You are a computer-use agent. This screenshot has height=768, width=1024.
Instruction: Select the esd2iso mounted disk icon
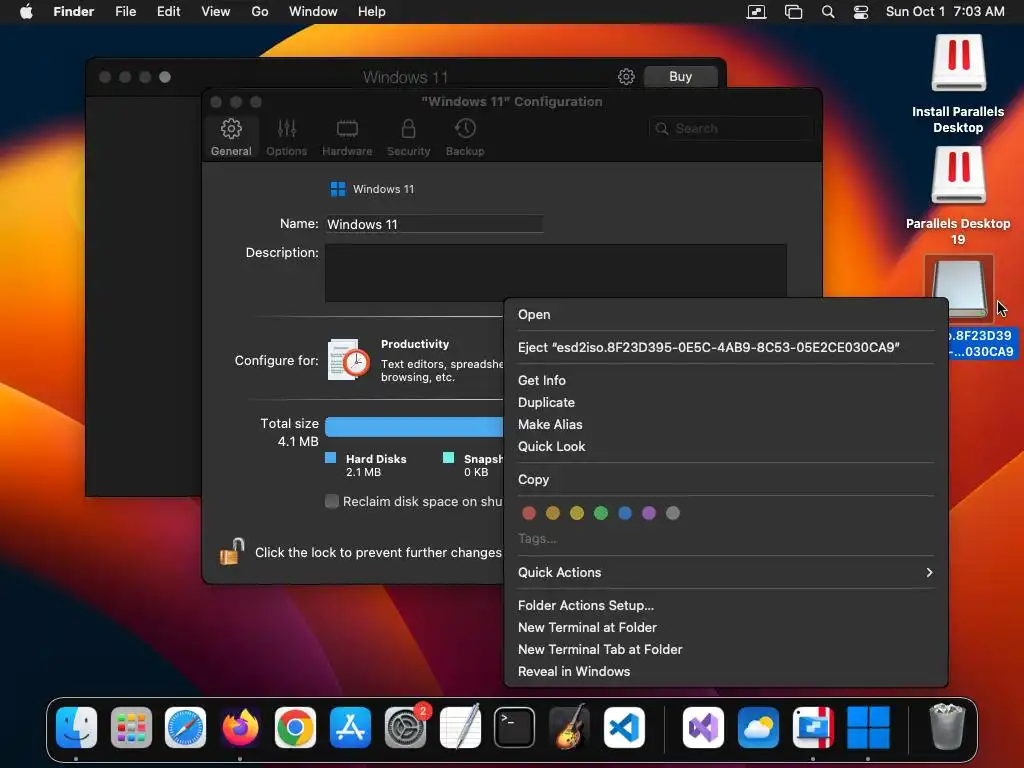(959, 288)
